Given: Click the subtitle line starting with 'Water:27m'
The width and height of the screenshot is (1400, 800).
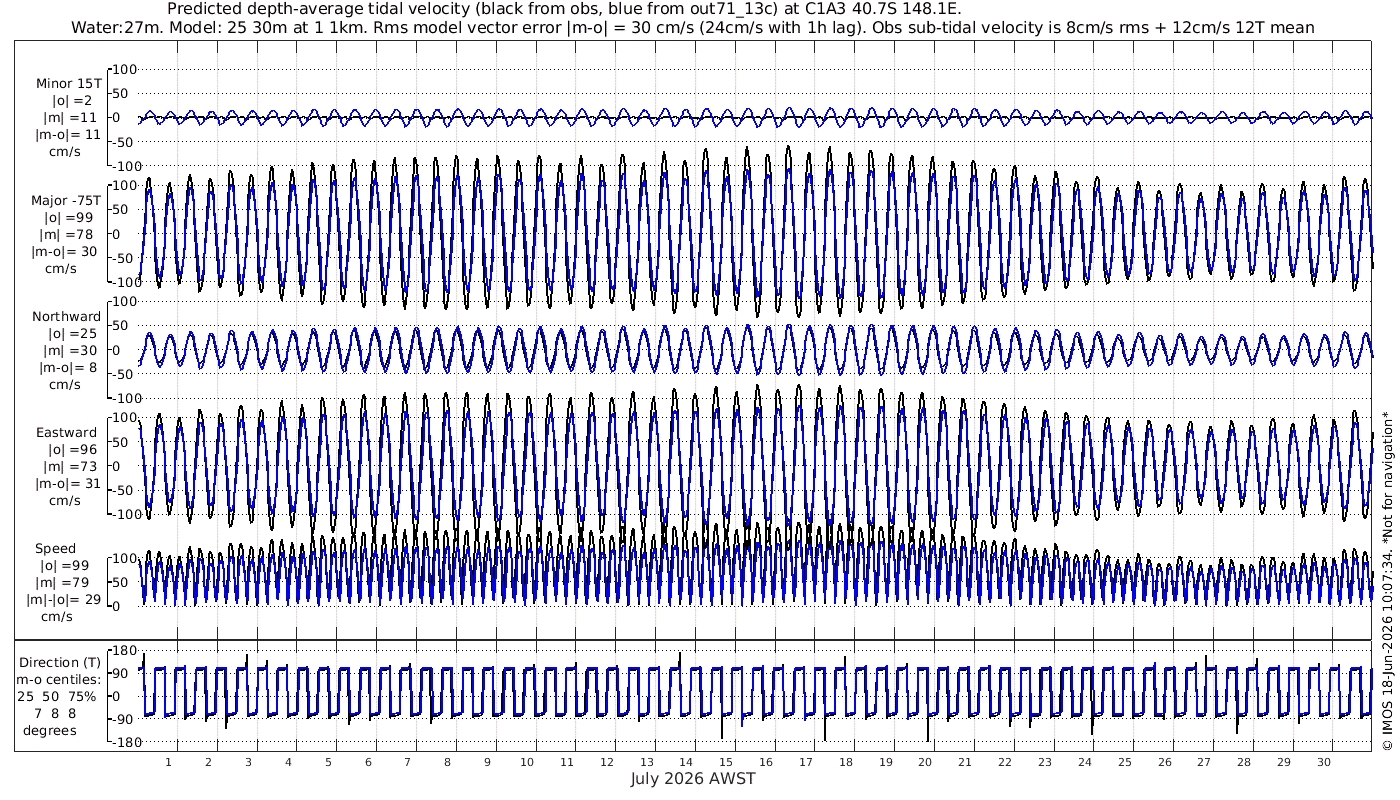Looking at the screenshot, I should [693, 27].
